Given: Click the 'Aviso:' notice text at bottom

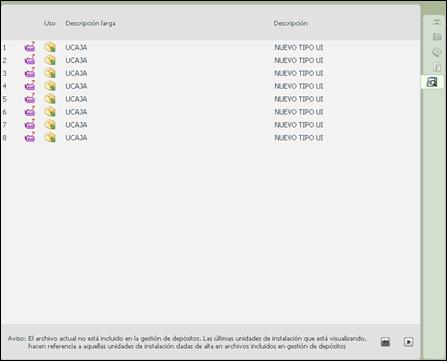Looking at the screenshot, I should pos(187,342).
